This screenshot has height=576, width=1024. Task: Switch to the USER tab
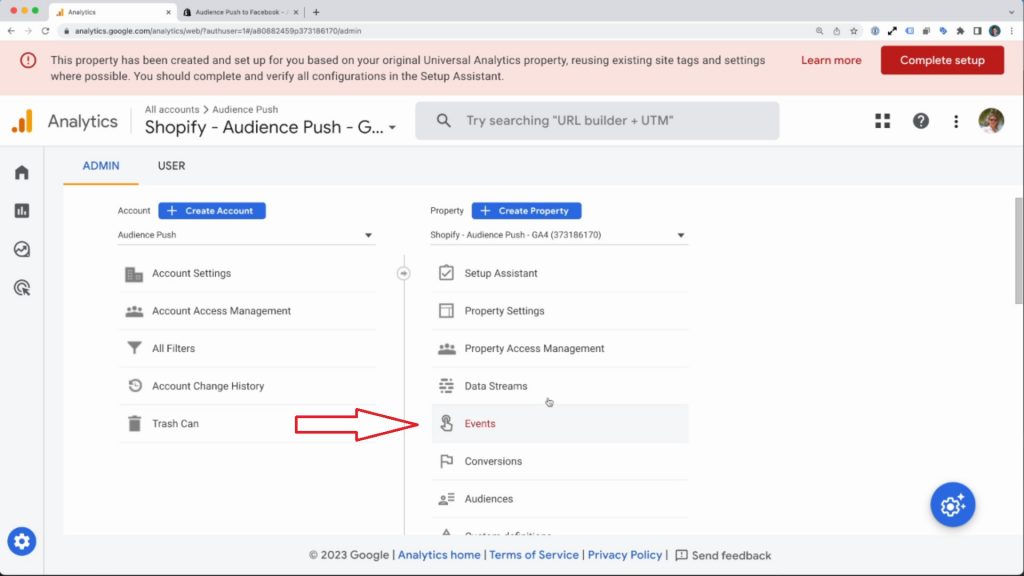[x=171, y=166]
